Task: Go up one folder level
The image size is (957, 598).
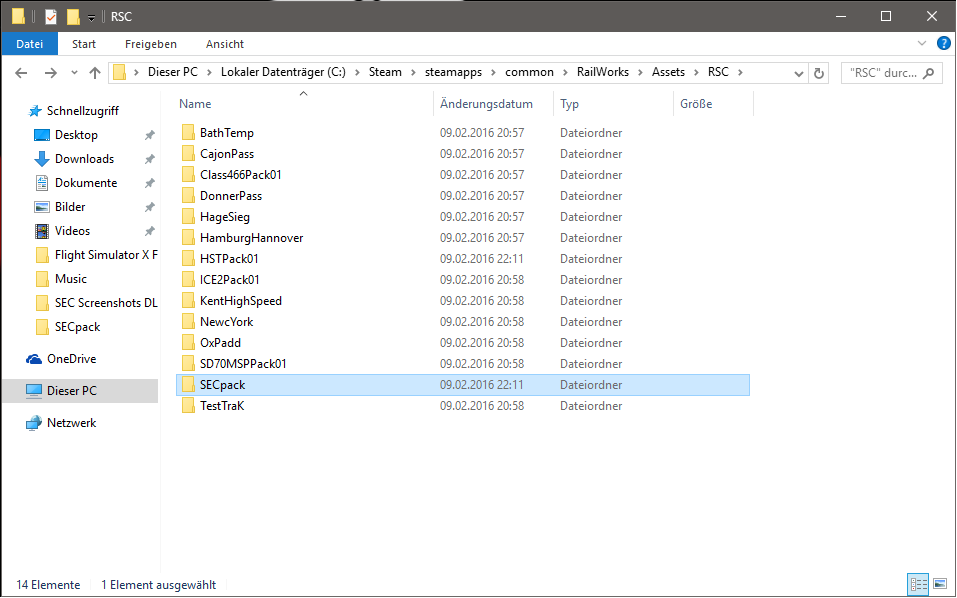Action: coord(95,73)
